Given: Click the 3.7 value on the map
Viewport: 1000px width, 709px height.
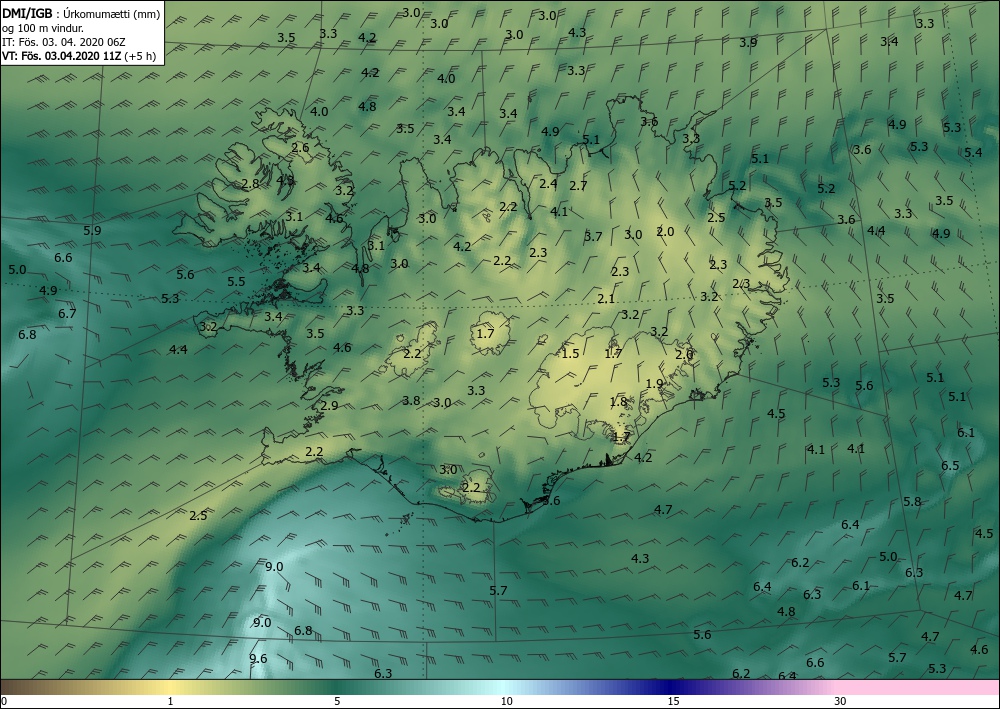Looking at the screenshot, I should [x=593, y=237].
